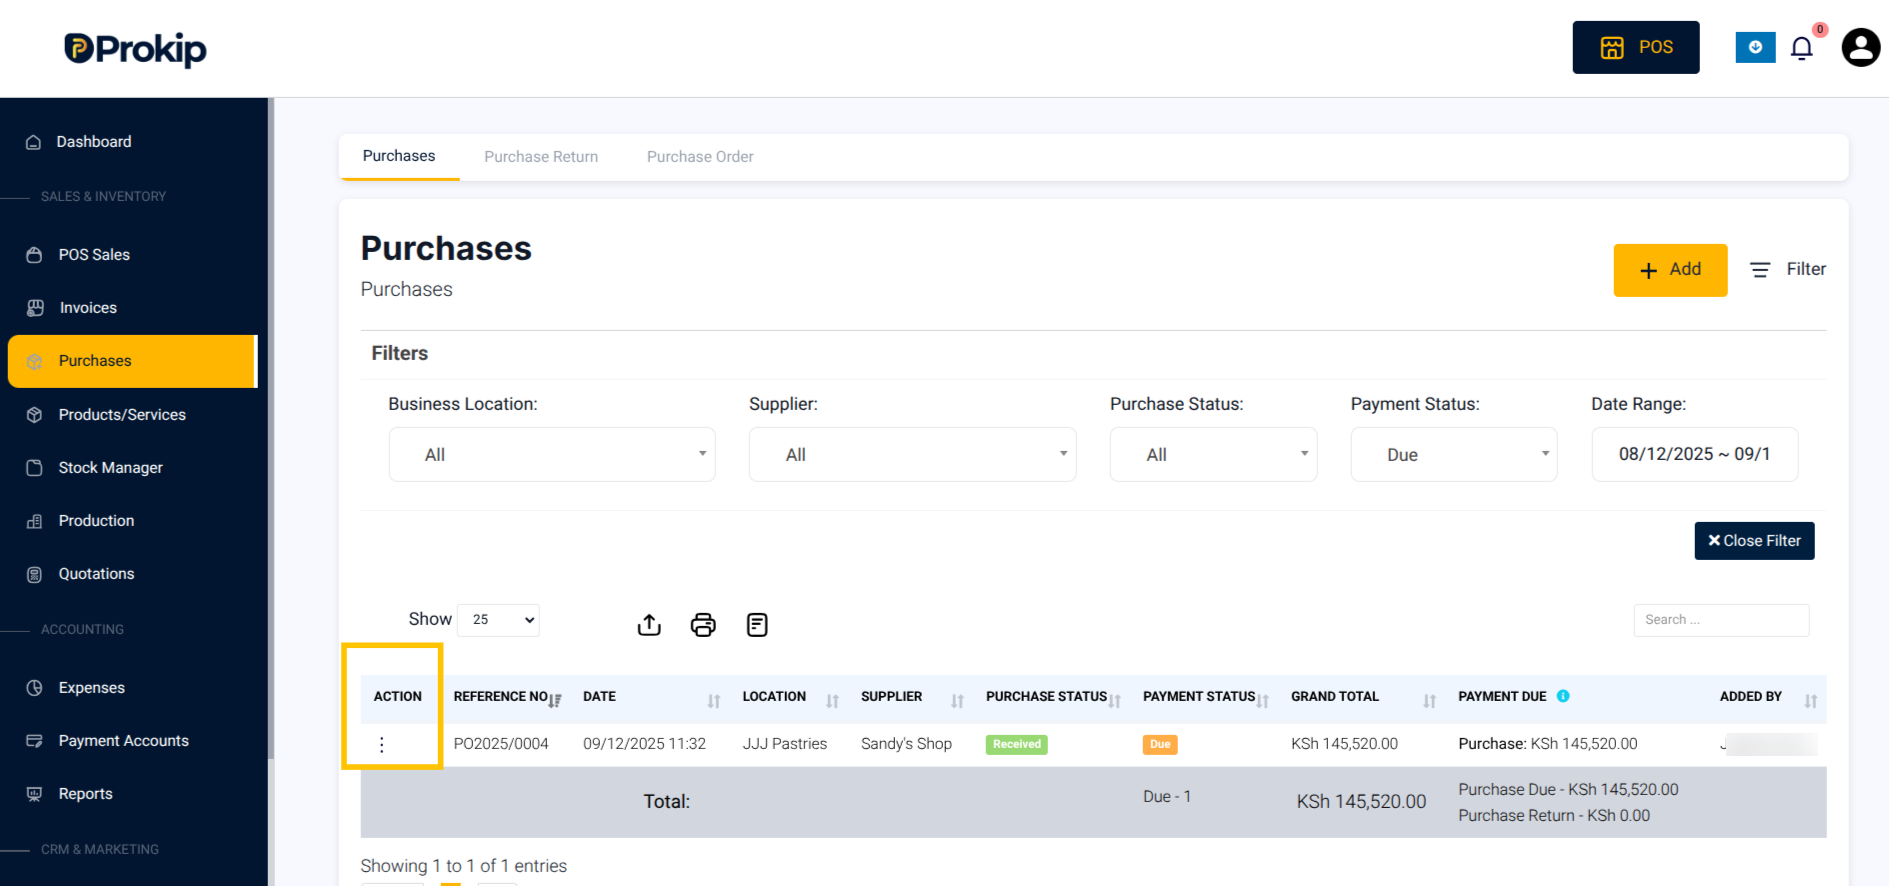Click the blue download icon in header
Screen dimensions: 1889x886
click(1755, 47)
